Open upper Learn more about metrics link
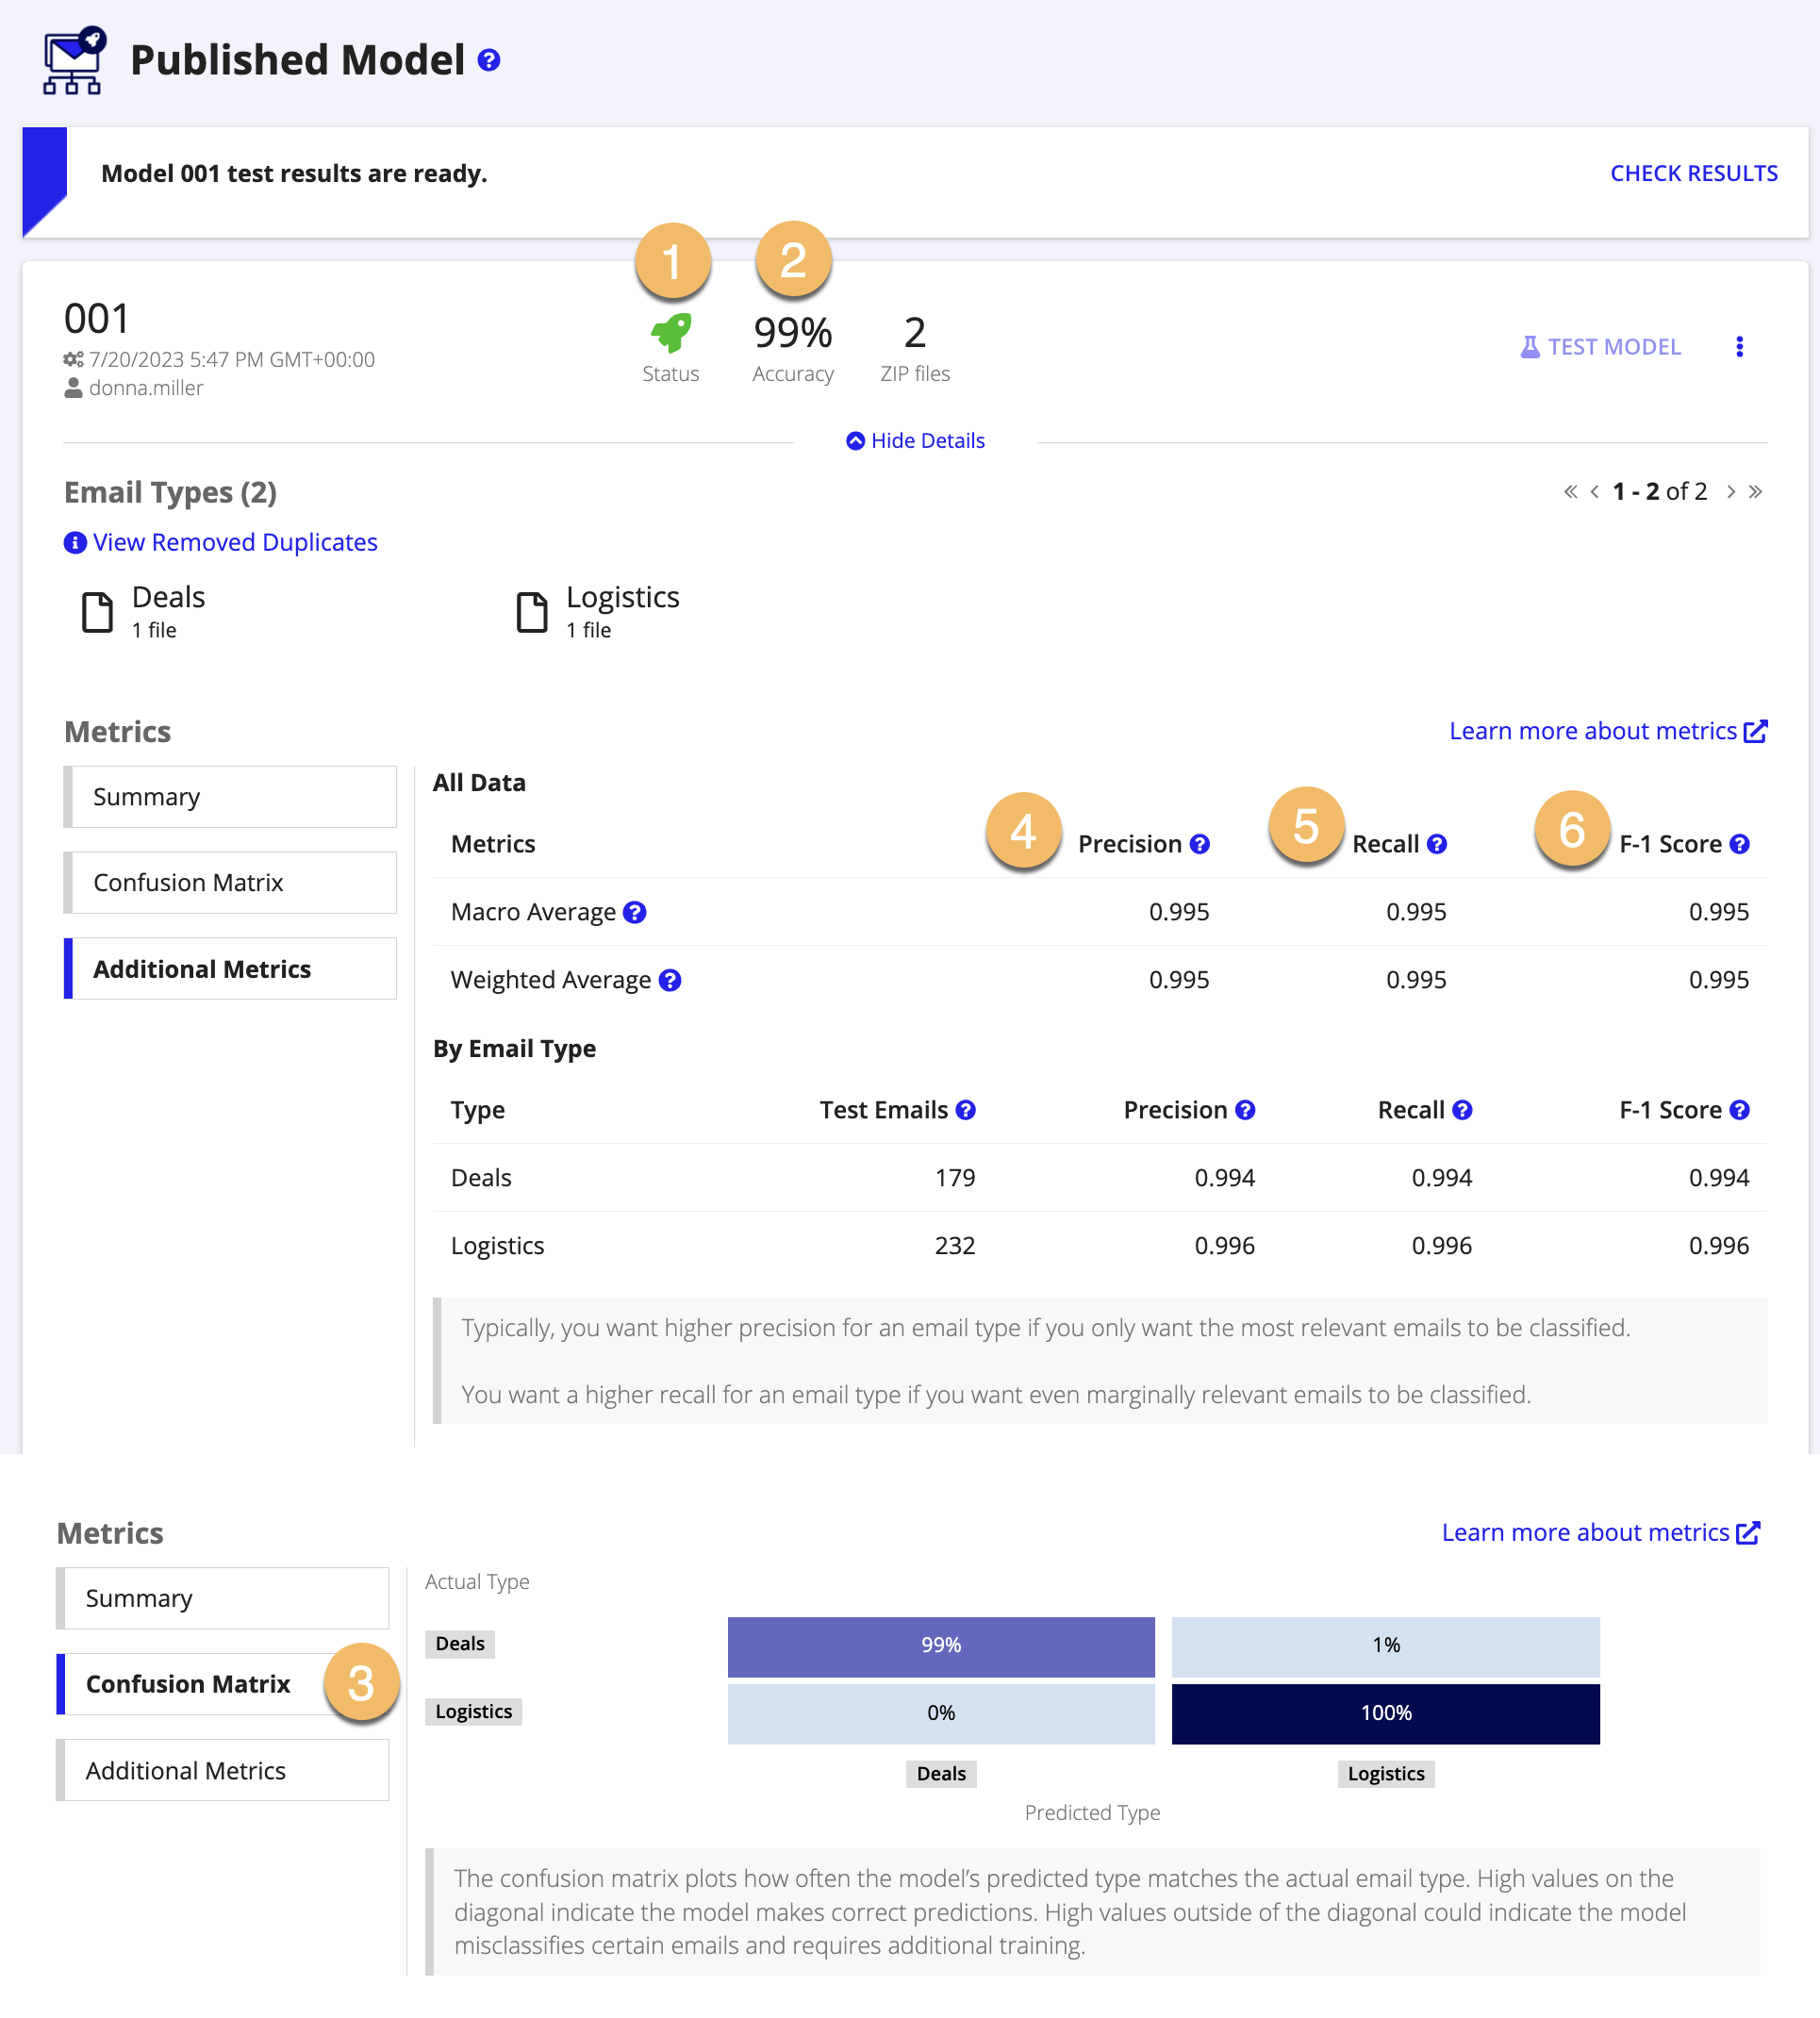1820x2018 pixels. point(1608,731)
